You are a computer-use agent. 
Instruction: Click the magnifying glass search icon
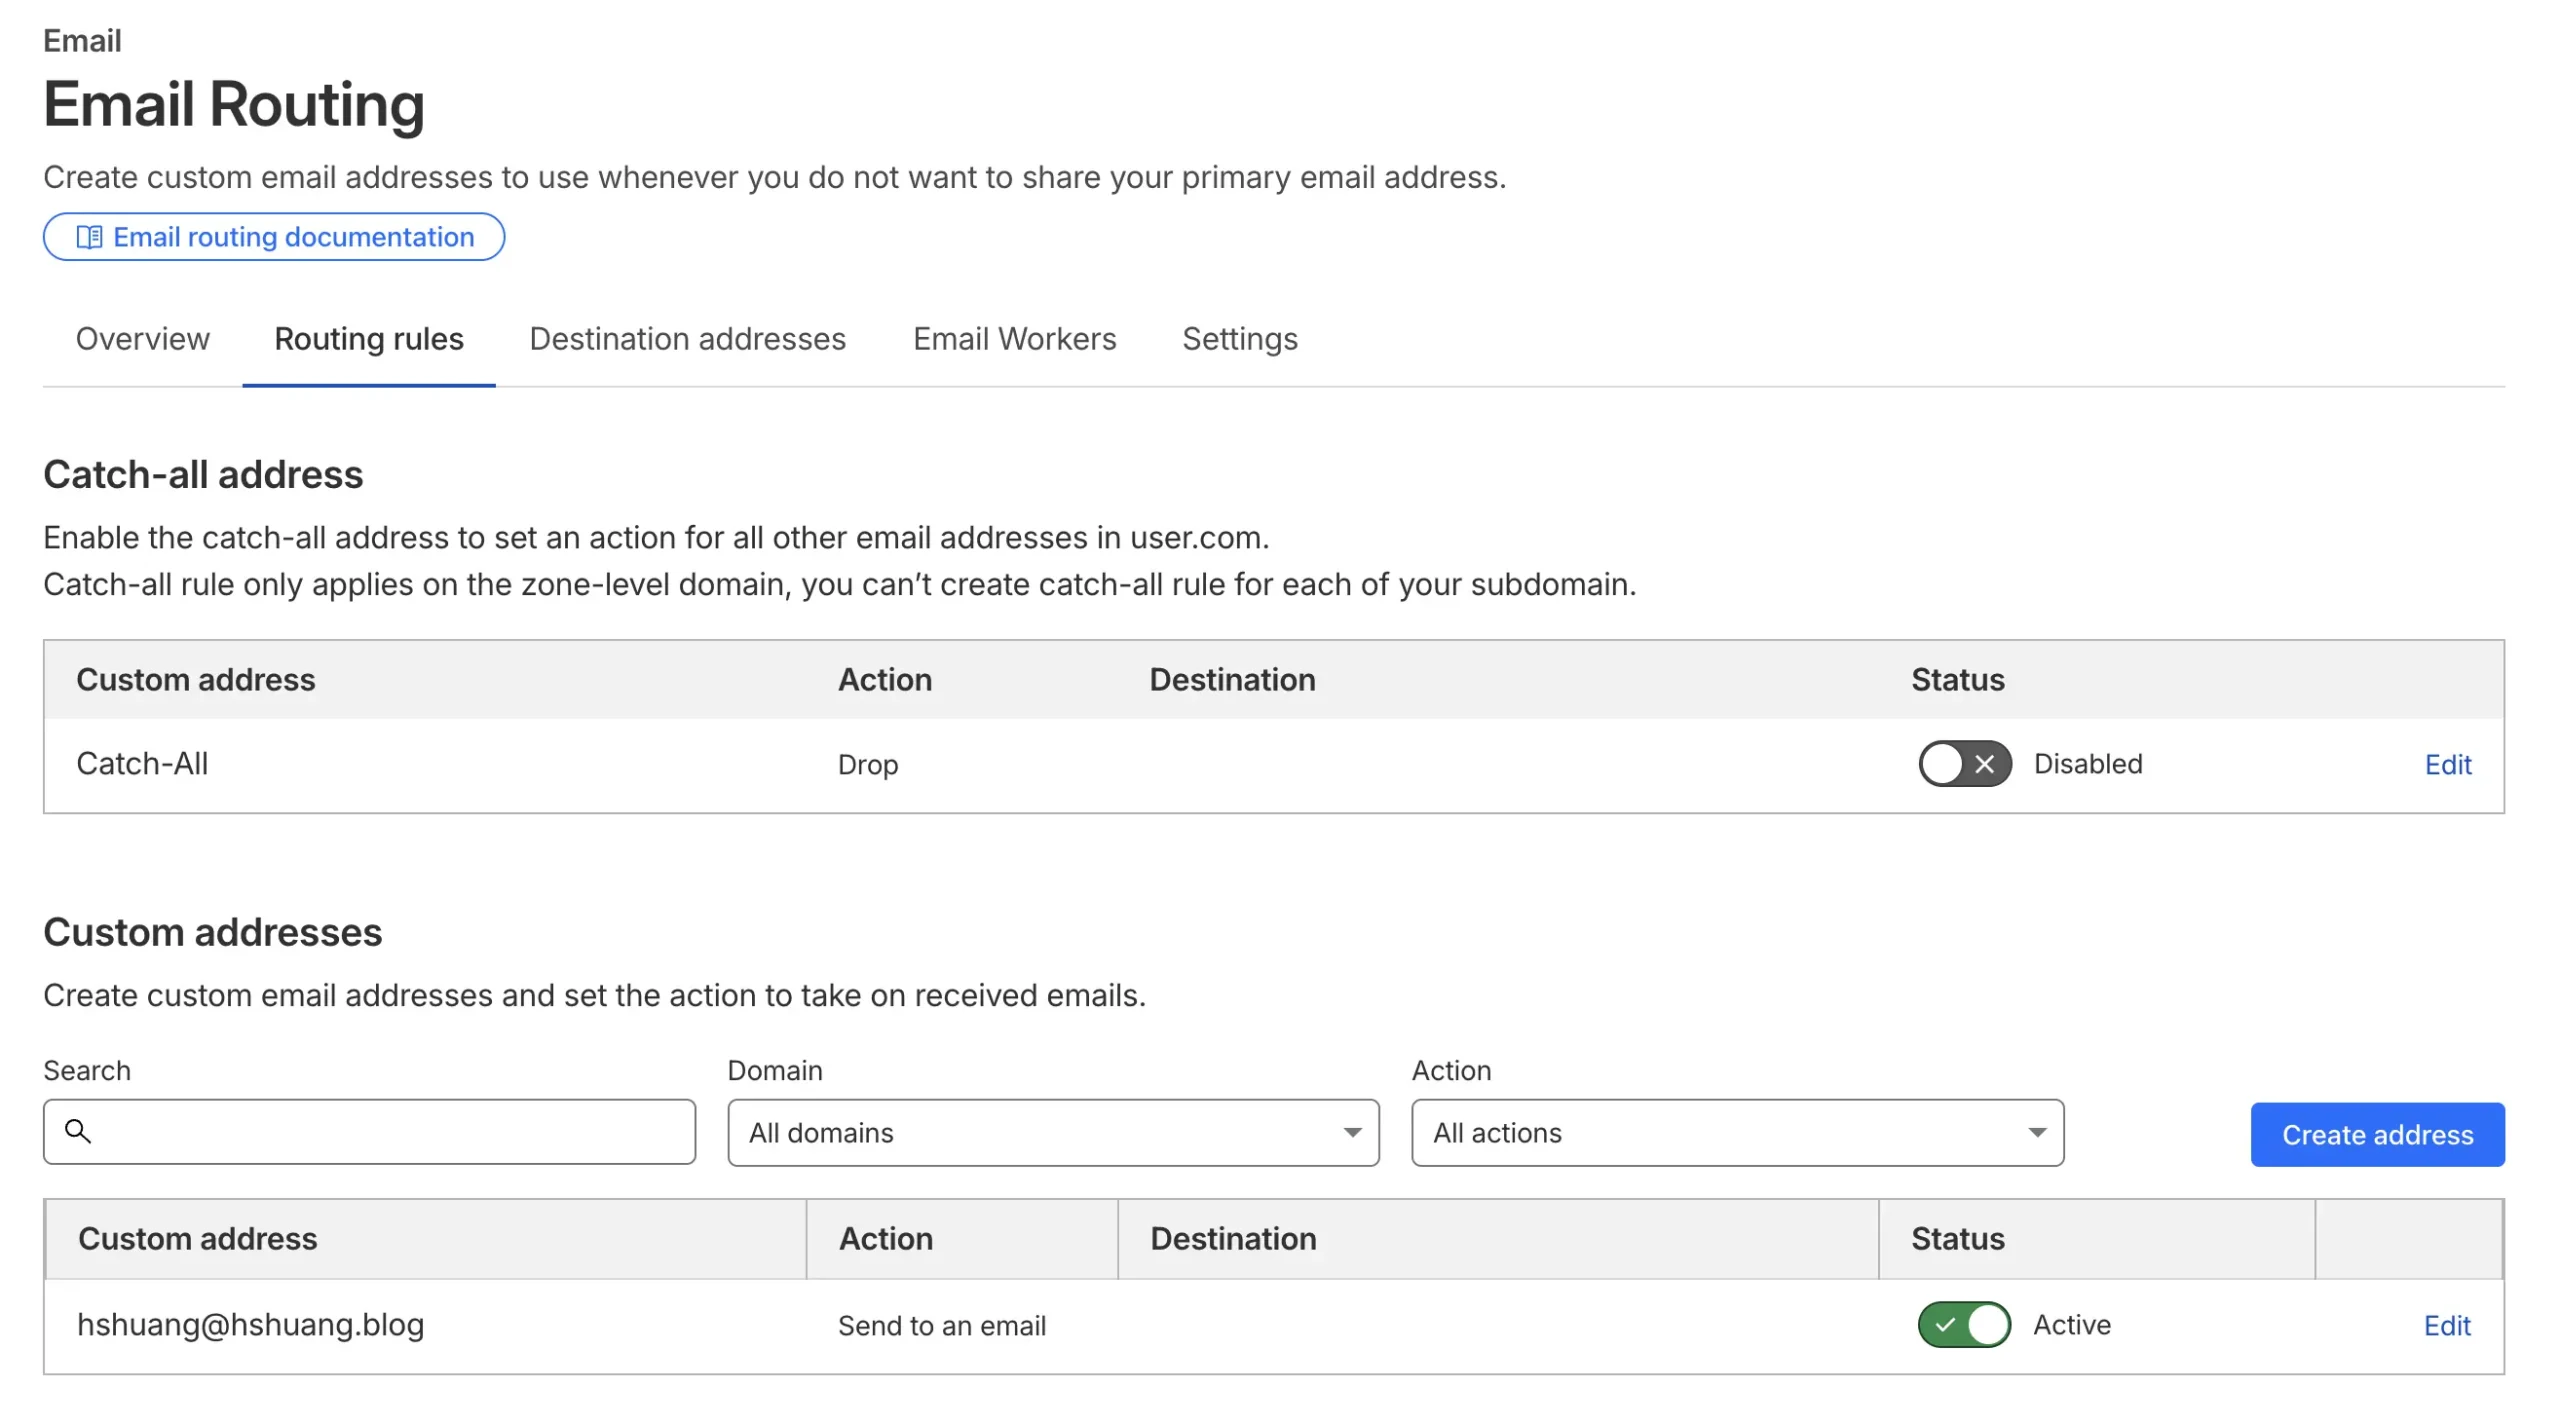[79, 1132]
